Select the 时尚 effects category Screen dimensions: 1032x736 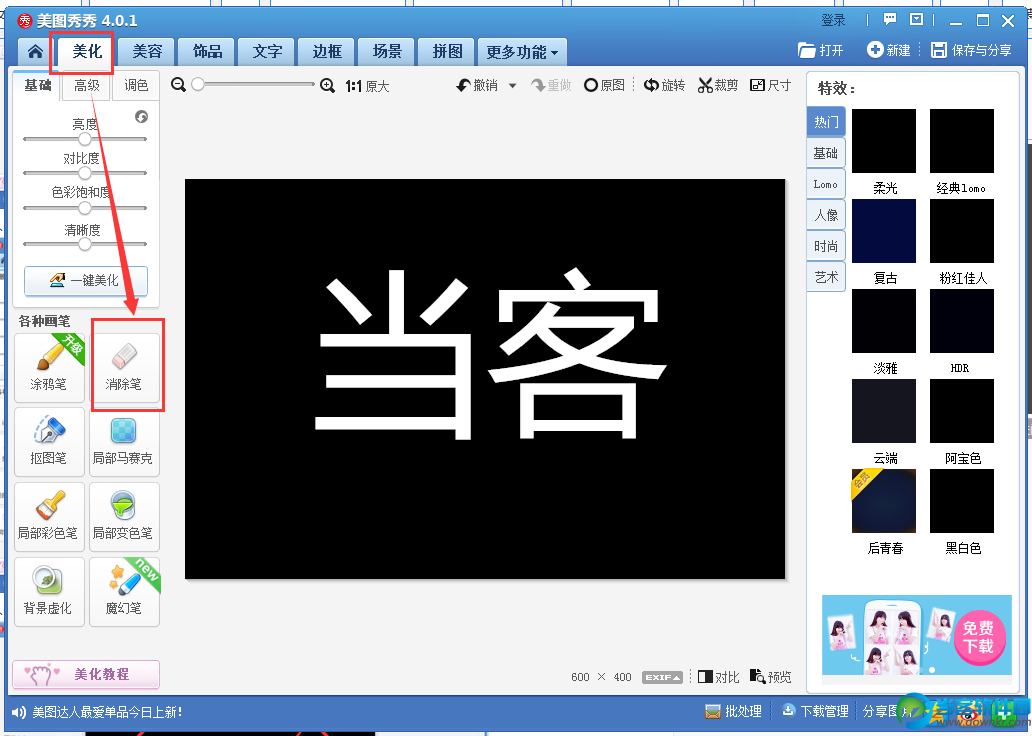point(826,246)
